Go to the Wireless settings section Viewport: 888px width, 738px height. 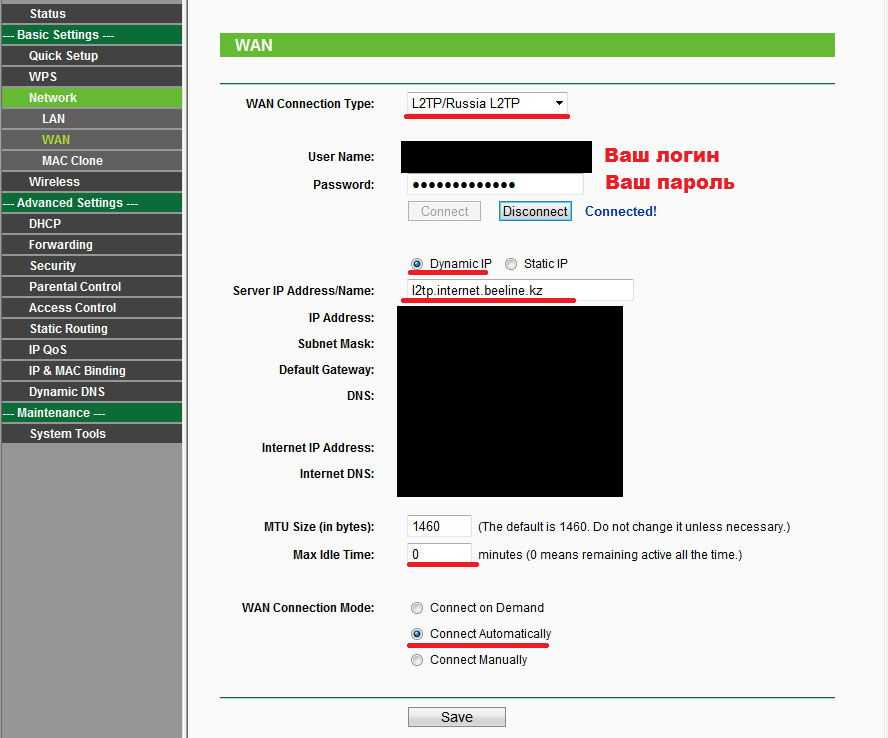click(x=54, y=182)
